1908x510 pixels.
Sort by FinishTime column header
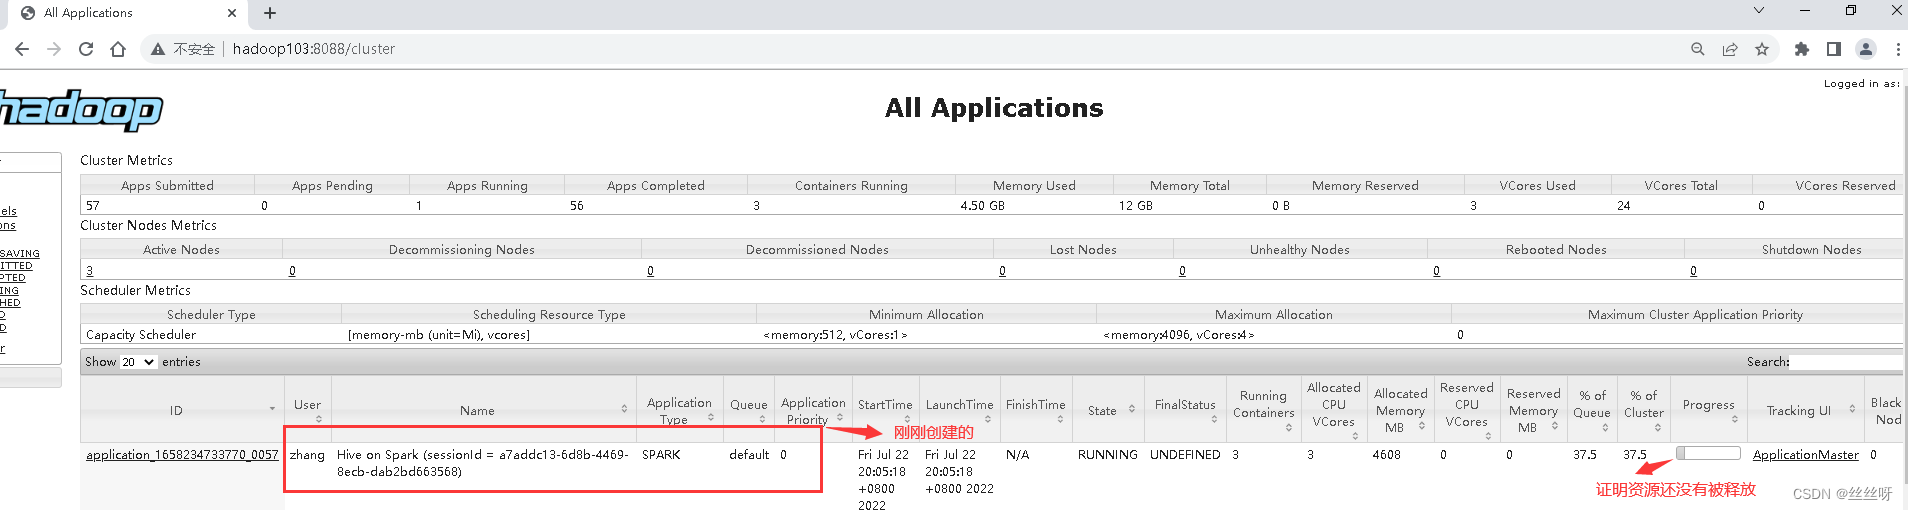pos(1036,410)
